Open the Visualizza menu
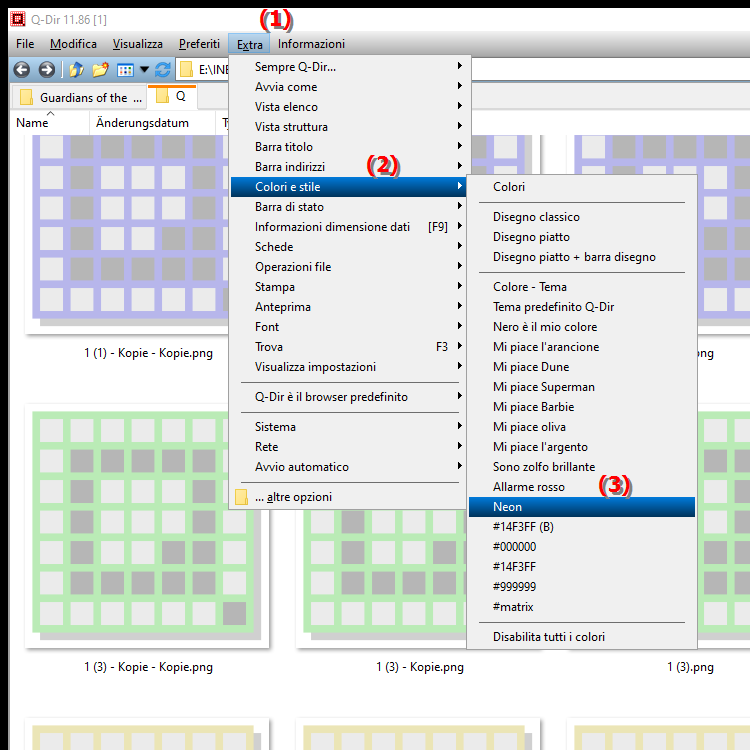 coord(138,44)
